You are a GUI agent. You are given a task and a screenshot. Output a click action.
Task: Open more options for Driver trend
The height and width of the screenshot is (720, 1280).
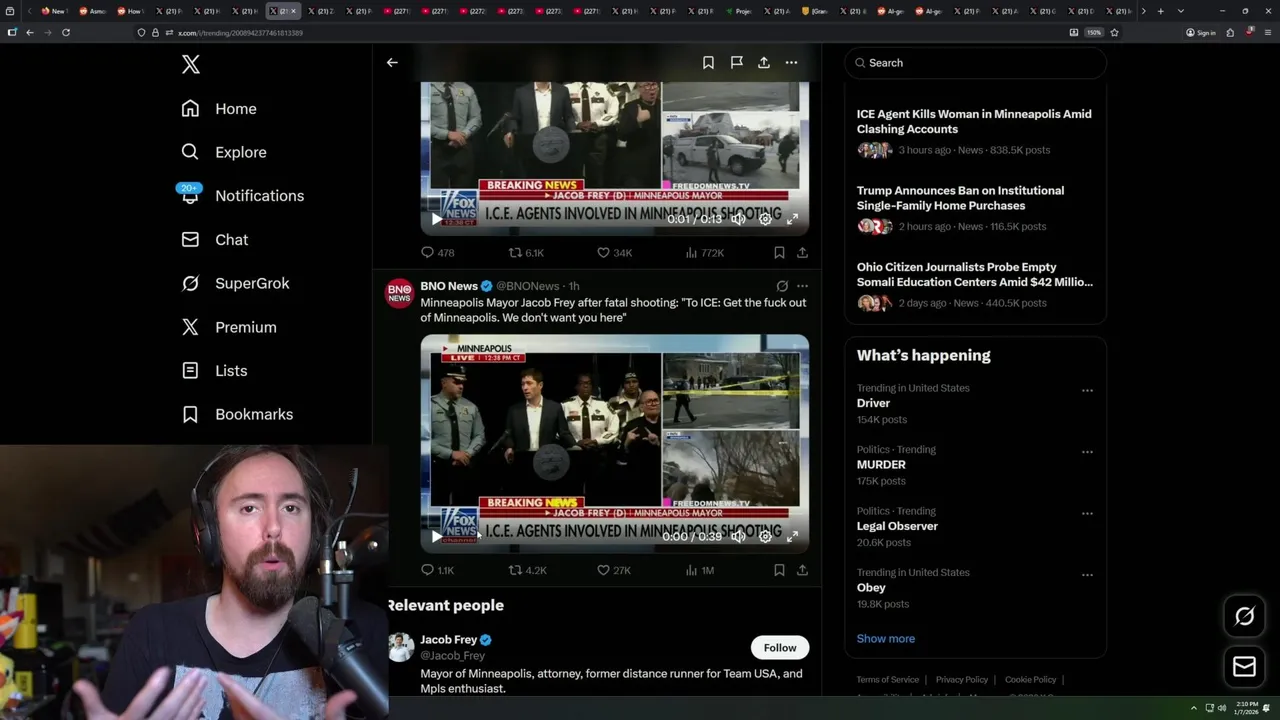(1087, 391)
